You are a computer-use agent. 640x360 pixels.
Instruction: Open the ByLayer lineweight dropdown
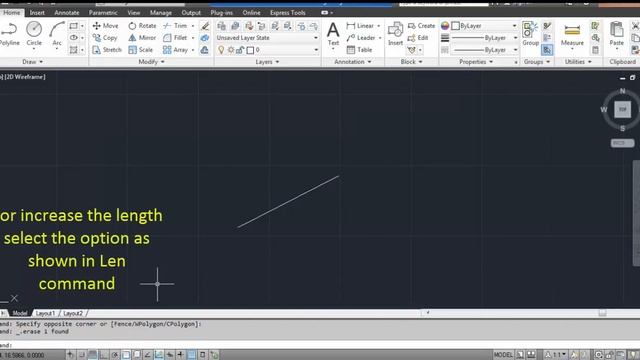[484, 38]
